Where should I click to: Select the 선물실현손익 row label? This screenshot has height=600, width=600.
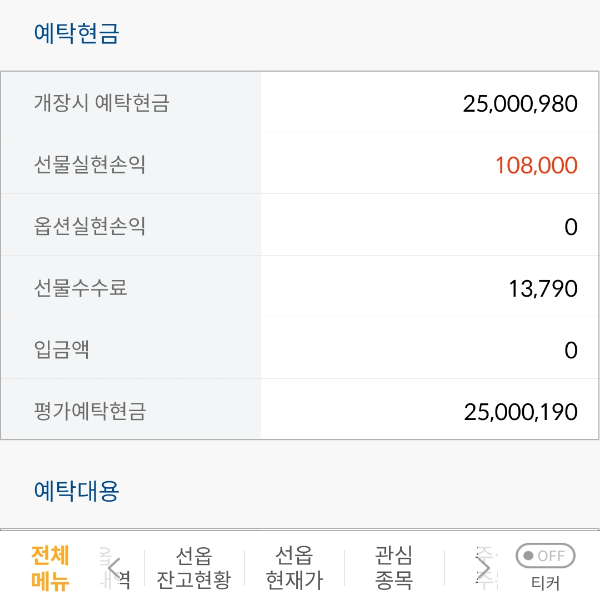tap(90, 164)
